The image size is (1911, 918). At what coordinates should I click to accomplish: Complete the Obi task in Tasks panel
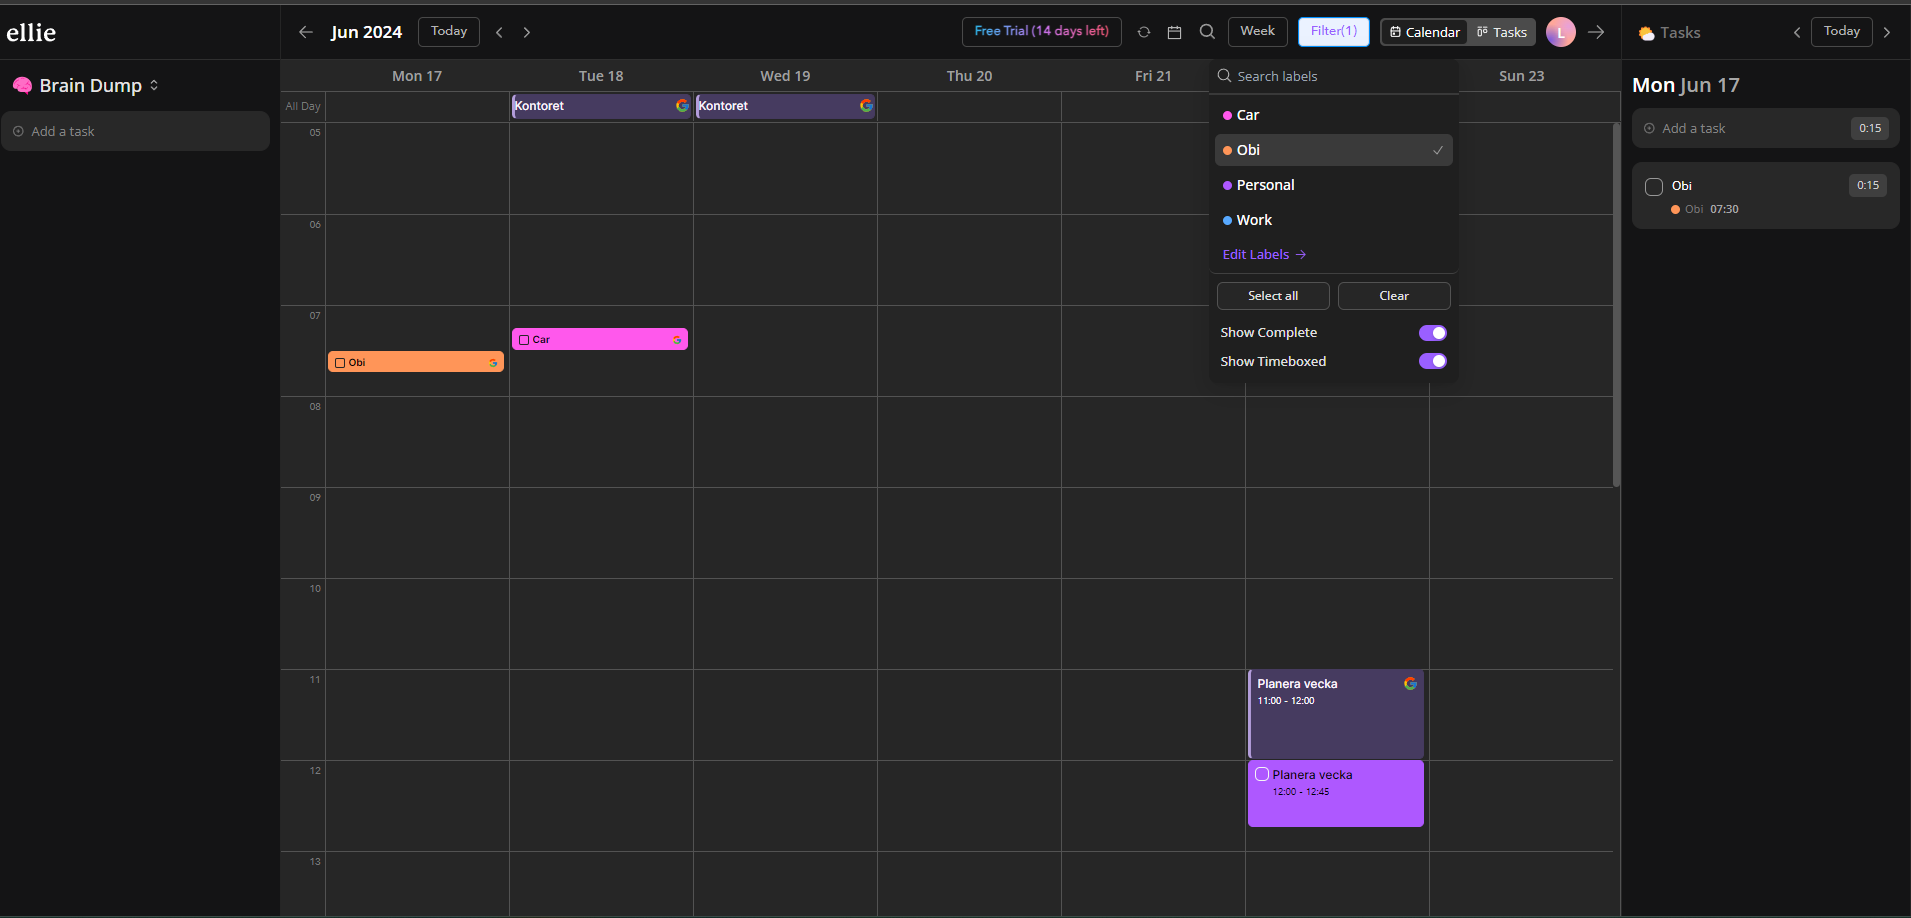tap(1654, 187)
